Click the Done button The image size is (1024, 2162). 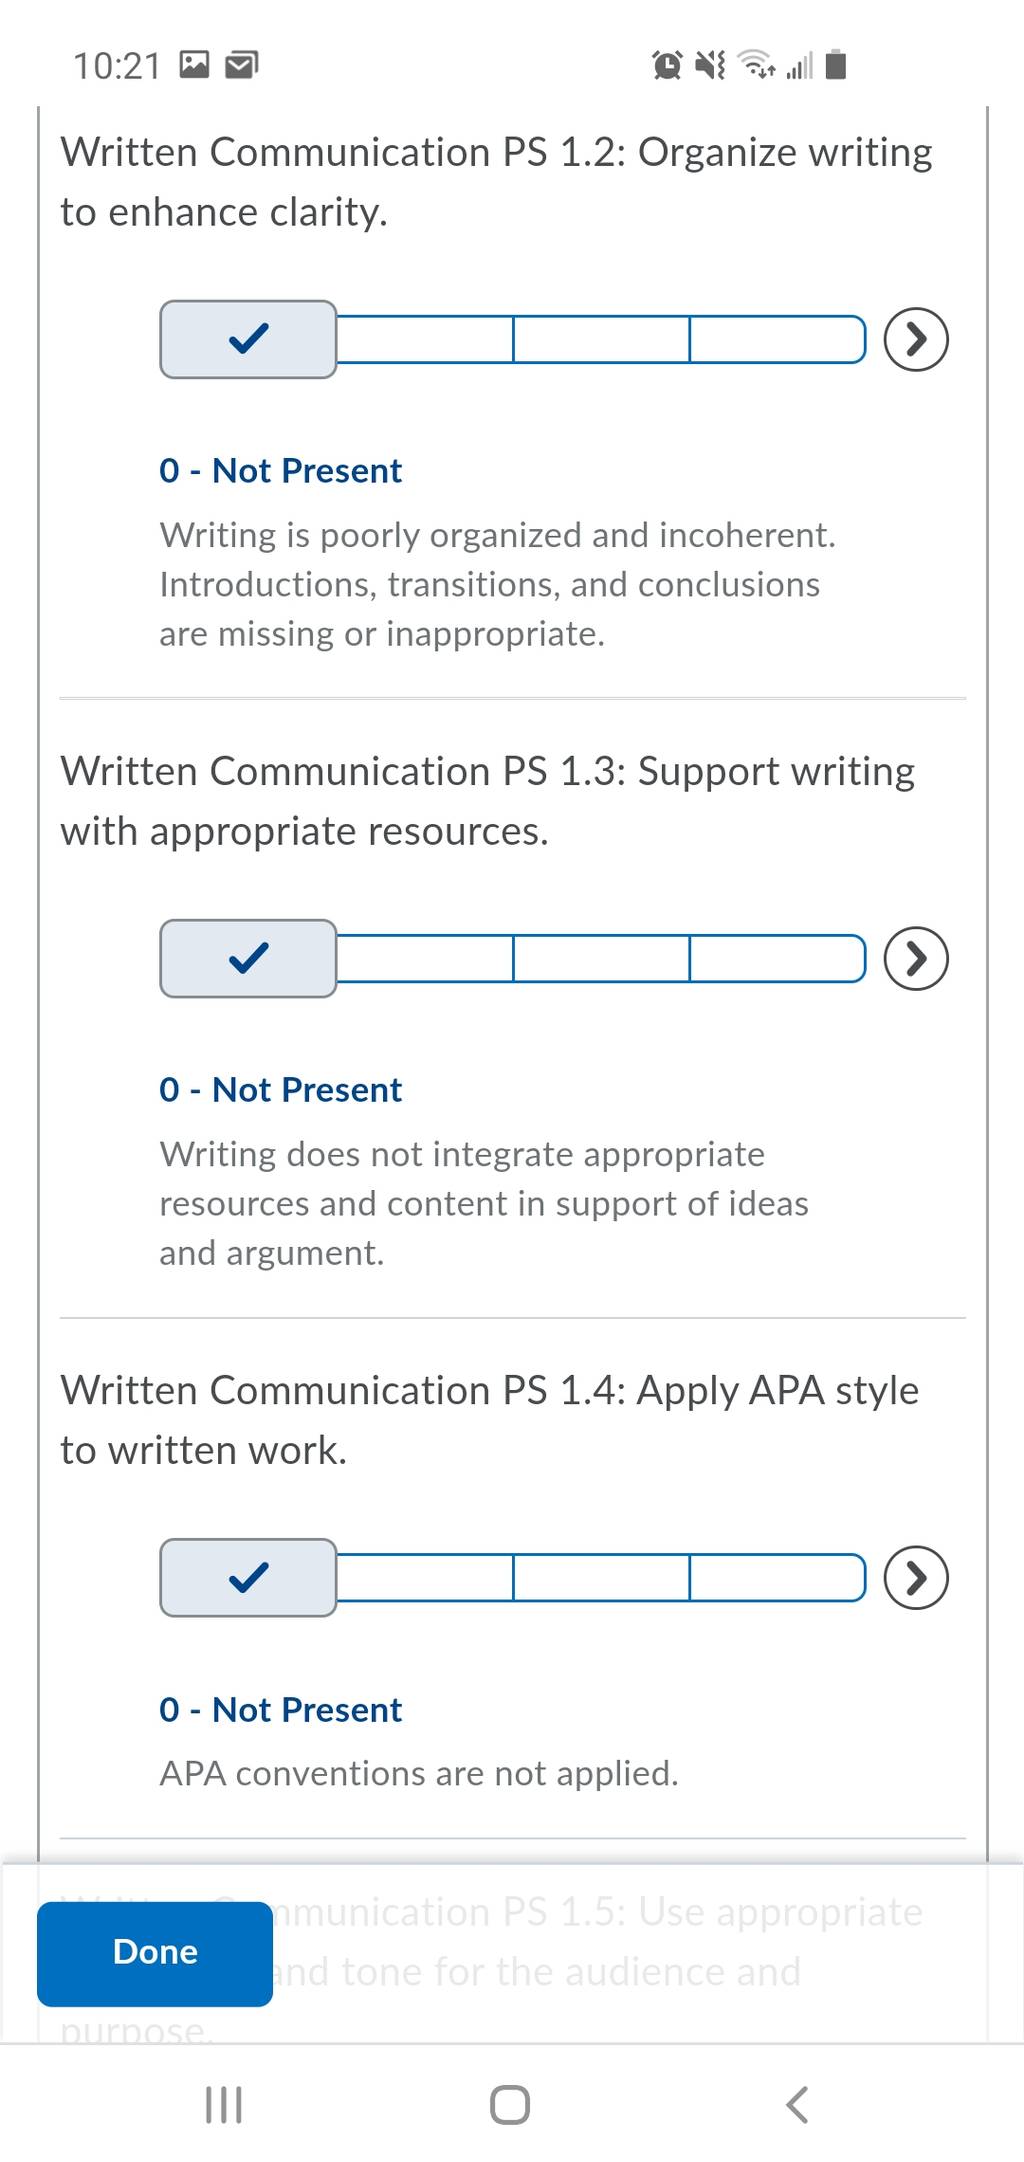tap(155, 1954)
